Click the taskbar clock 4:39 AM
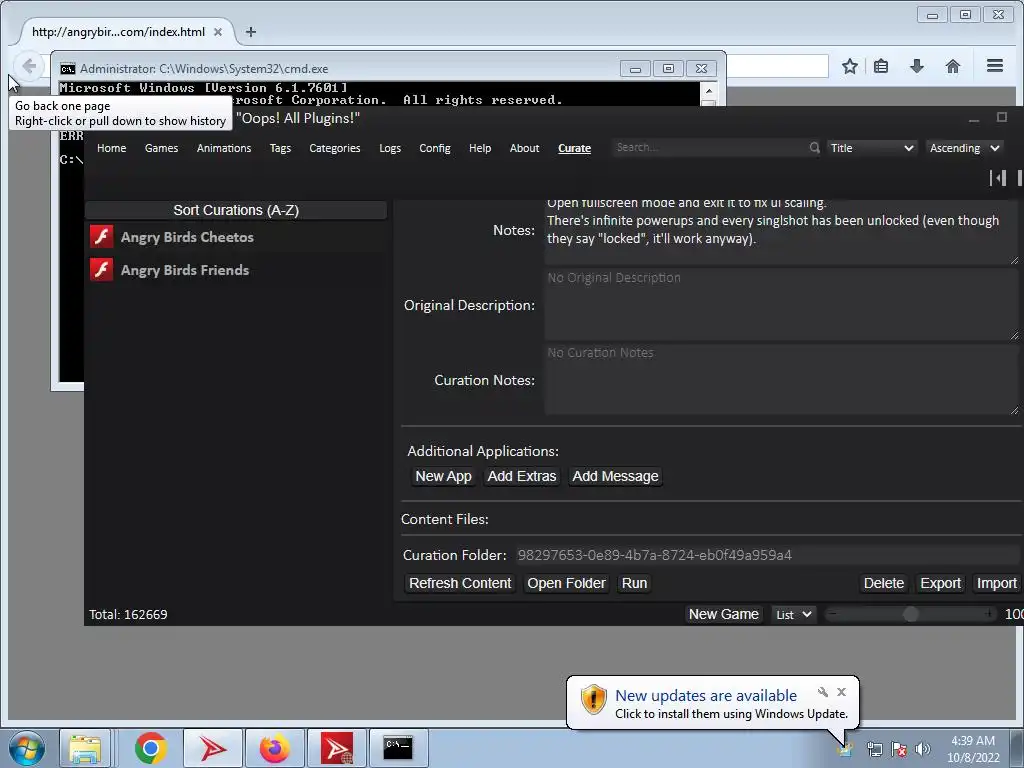The width and height of the screenshot is (1024, 768). pos(972,741)
